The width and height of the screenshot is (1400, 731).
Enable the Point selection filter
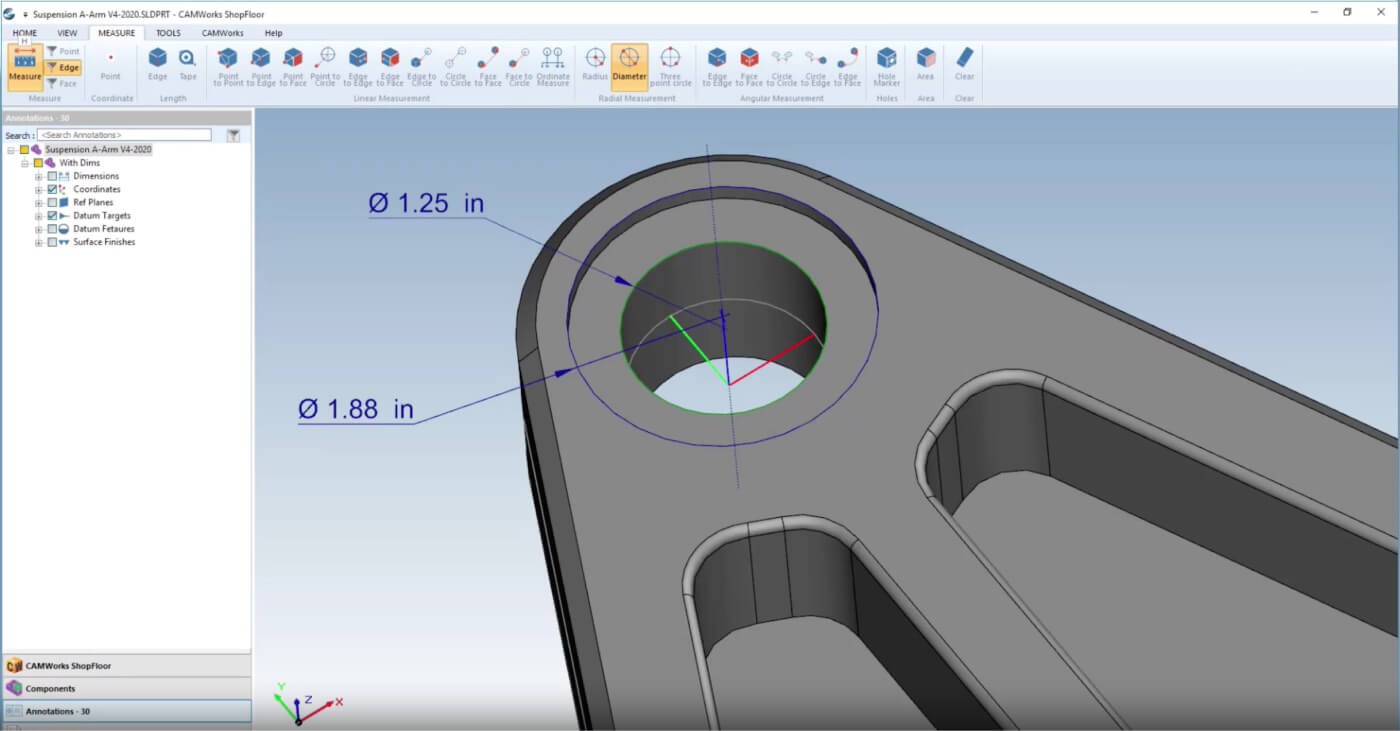tap(63, 51)
